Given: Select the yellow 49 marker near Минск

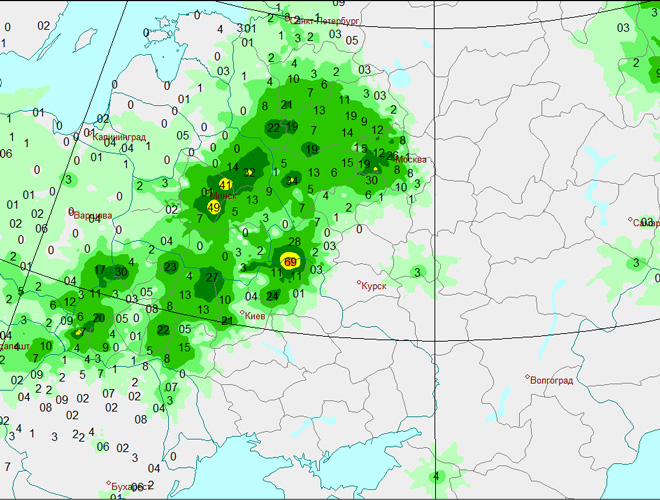Looking at the screenshot, I should (213, 207).
